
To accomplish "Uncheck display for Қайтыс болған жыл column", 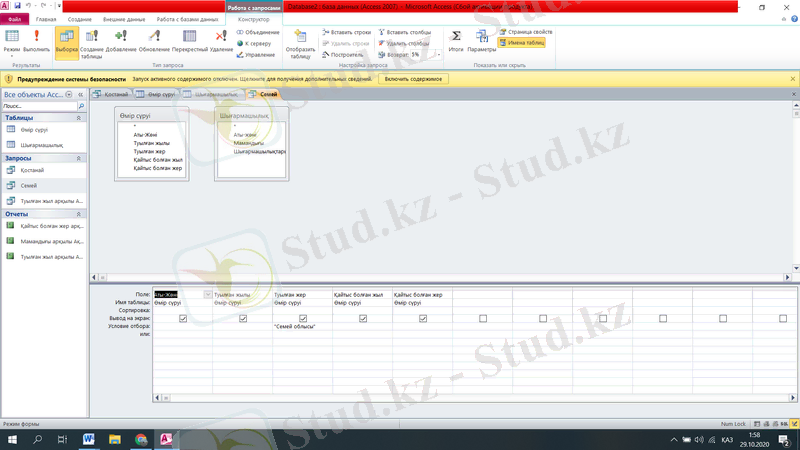I will pyautogui.click(x=363, y=318).
